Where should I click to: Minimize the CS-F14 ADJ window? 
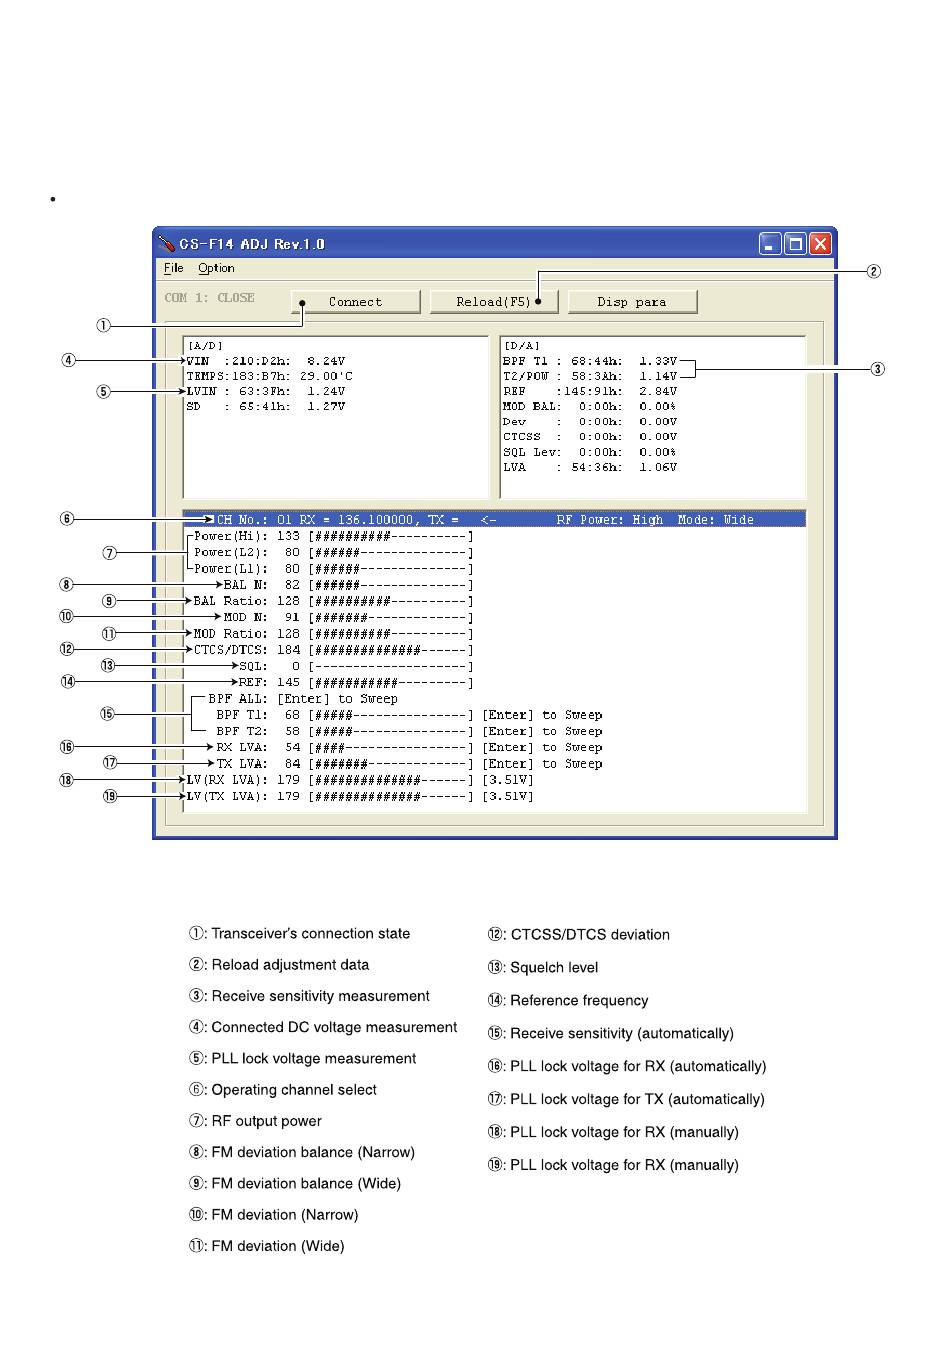click(769, 244)
